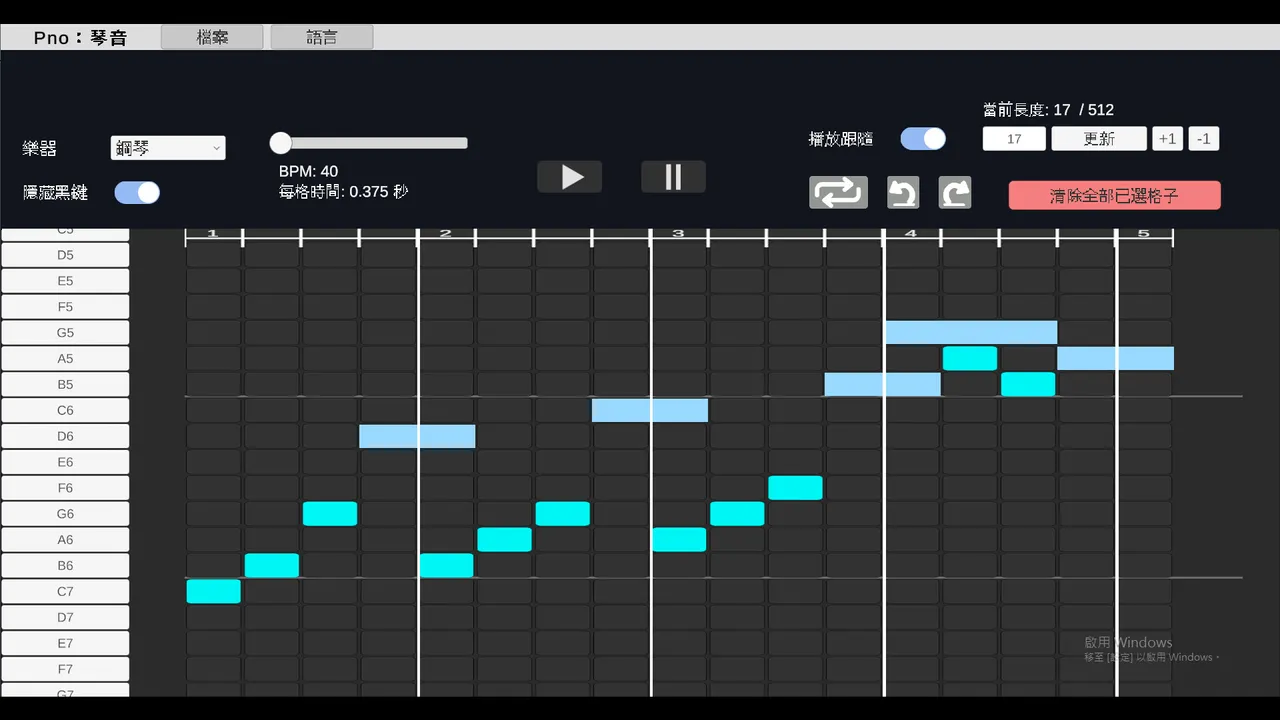The image size is (1280, 720).
Task: Click the E6 piano key
Action: pyautogui.click(x=65, y=462)
